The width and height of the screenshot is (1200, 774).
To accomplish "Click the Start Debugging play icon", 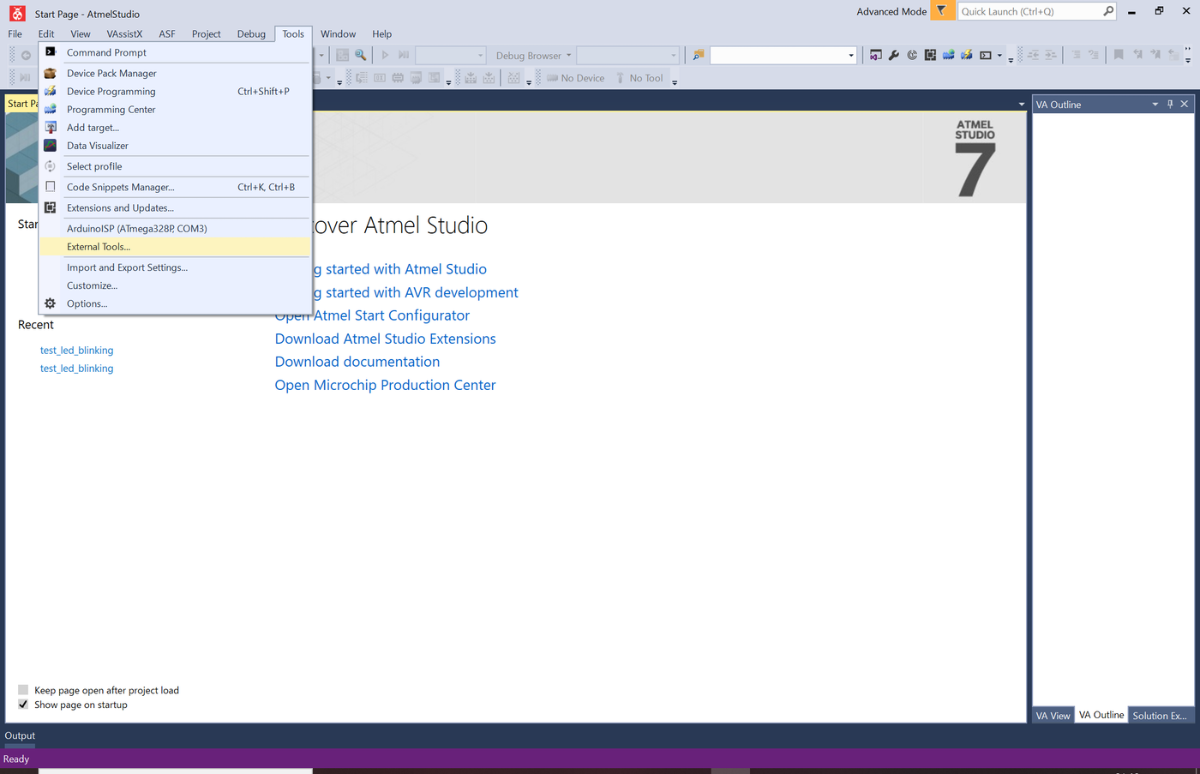I will coord(385,55).
